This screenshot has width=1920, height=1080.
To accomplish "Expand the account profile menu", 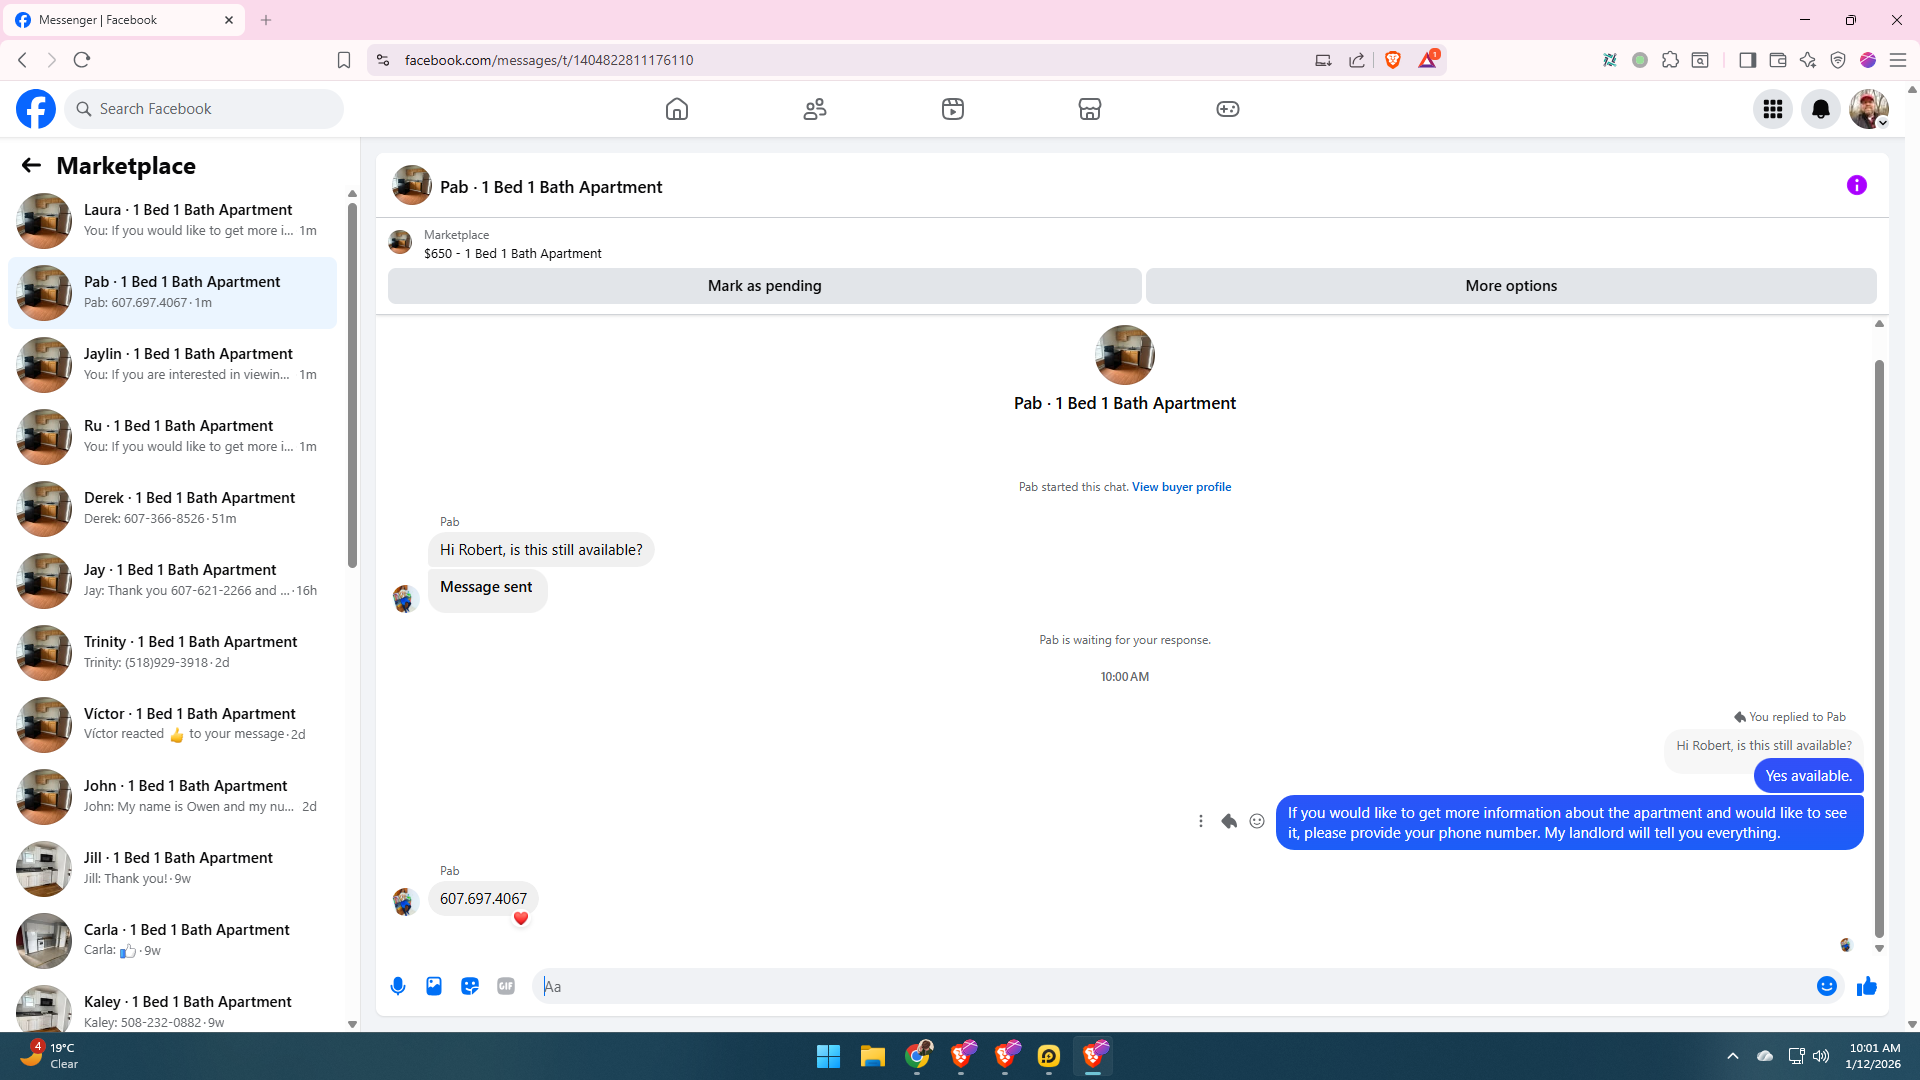I will 1868,109.
